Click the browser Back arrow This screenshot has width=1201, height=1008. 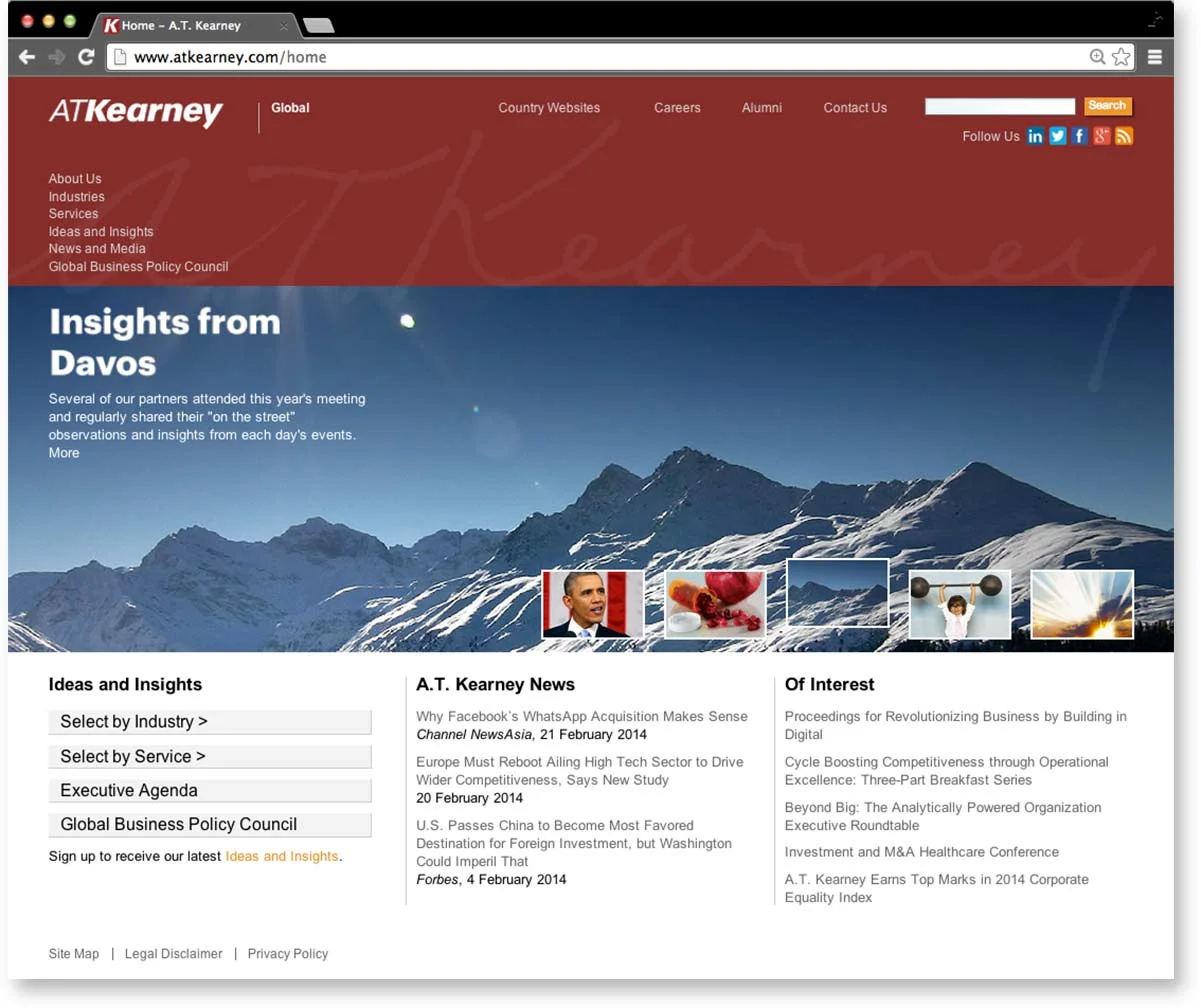point(27,57)
